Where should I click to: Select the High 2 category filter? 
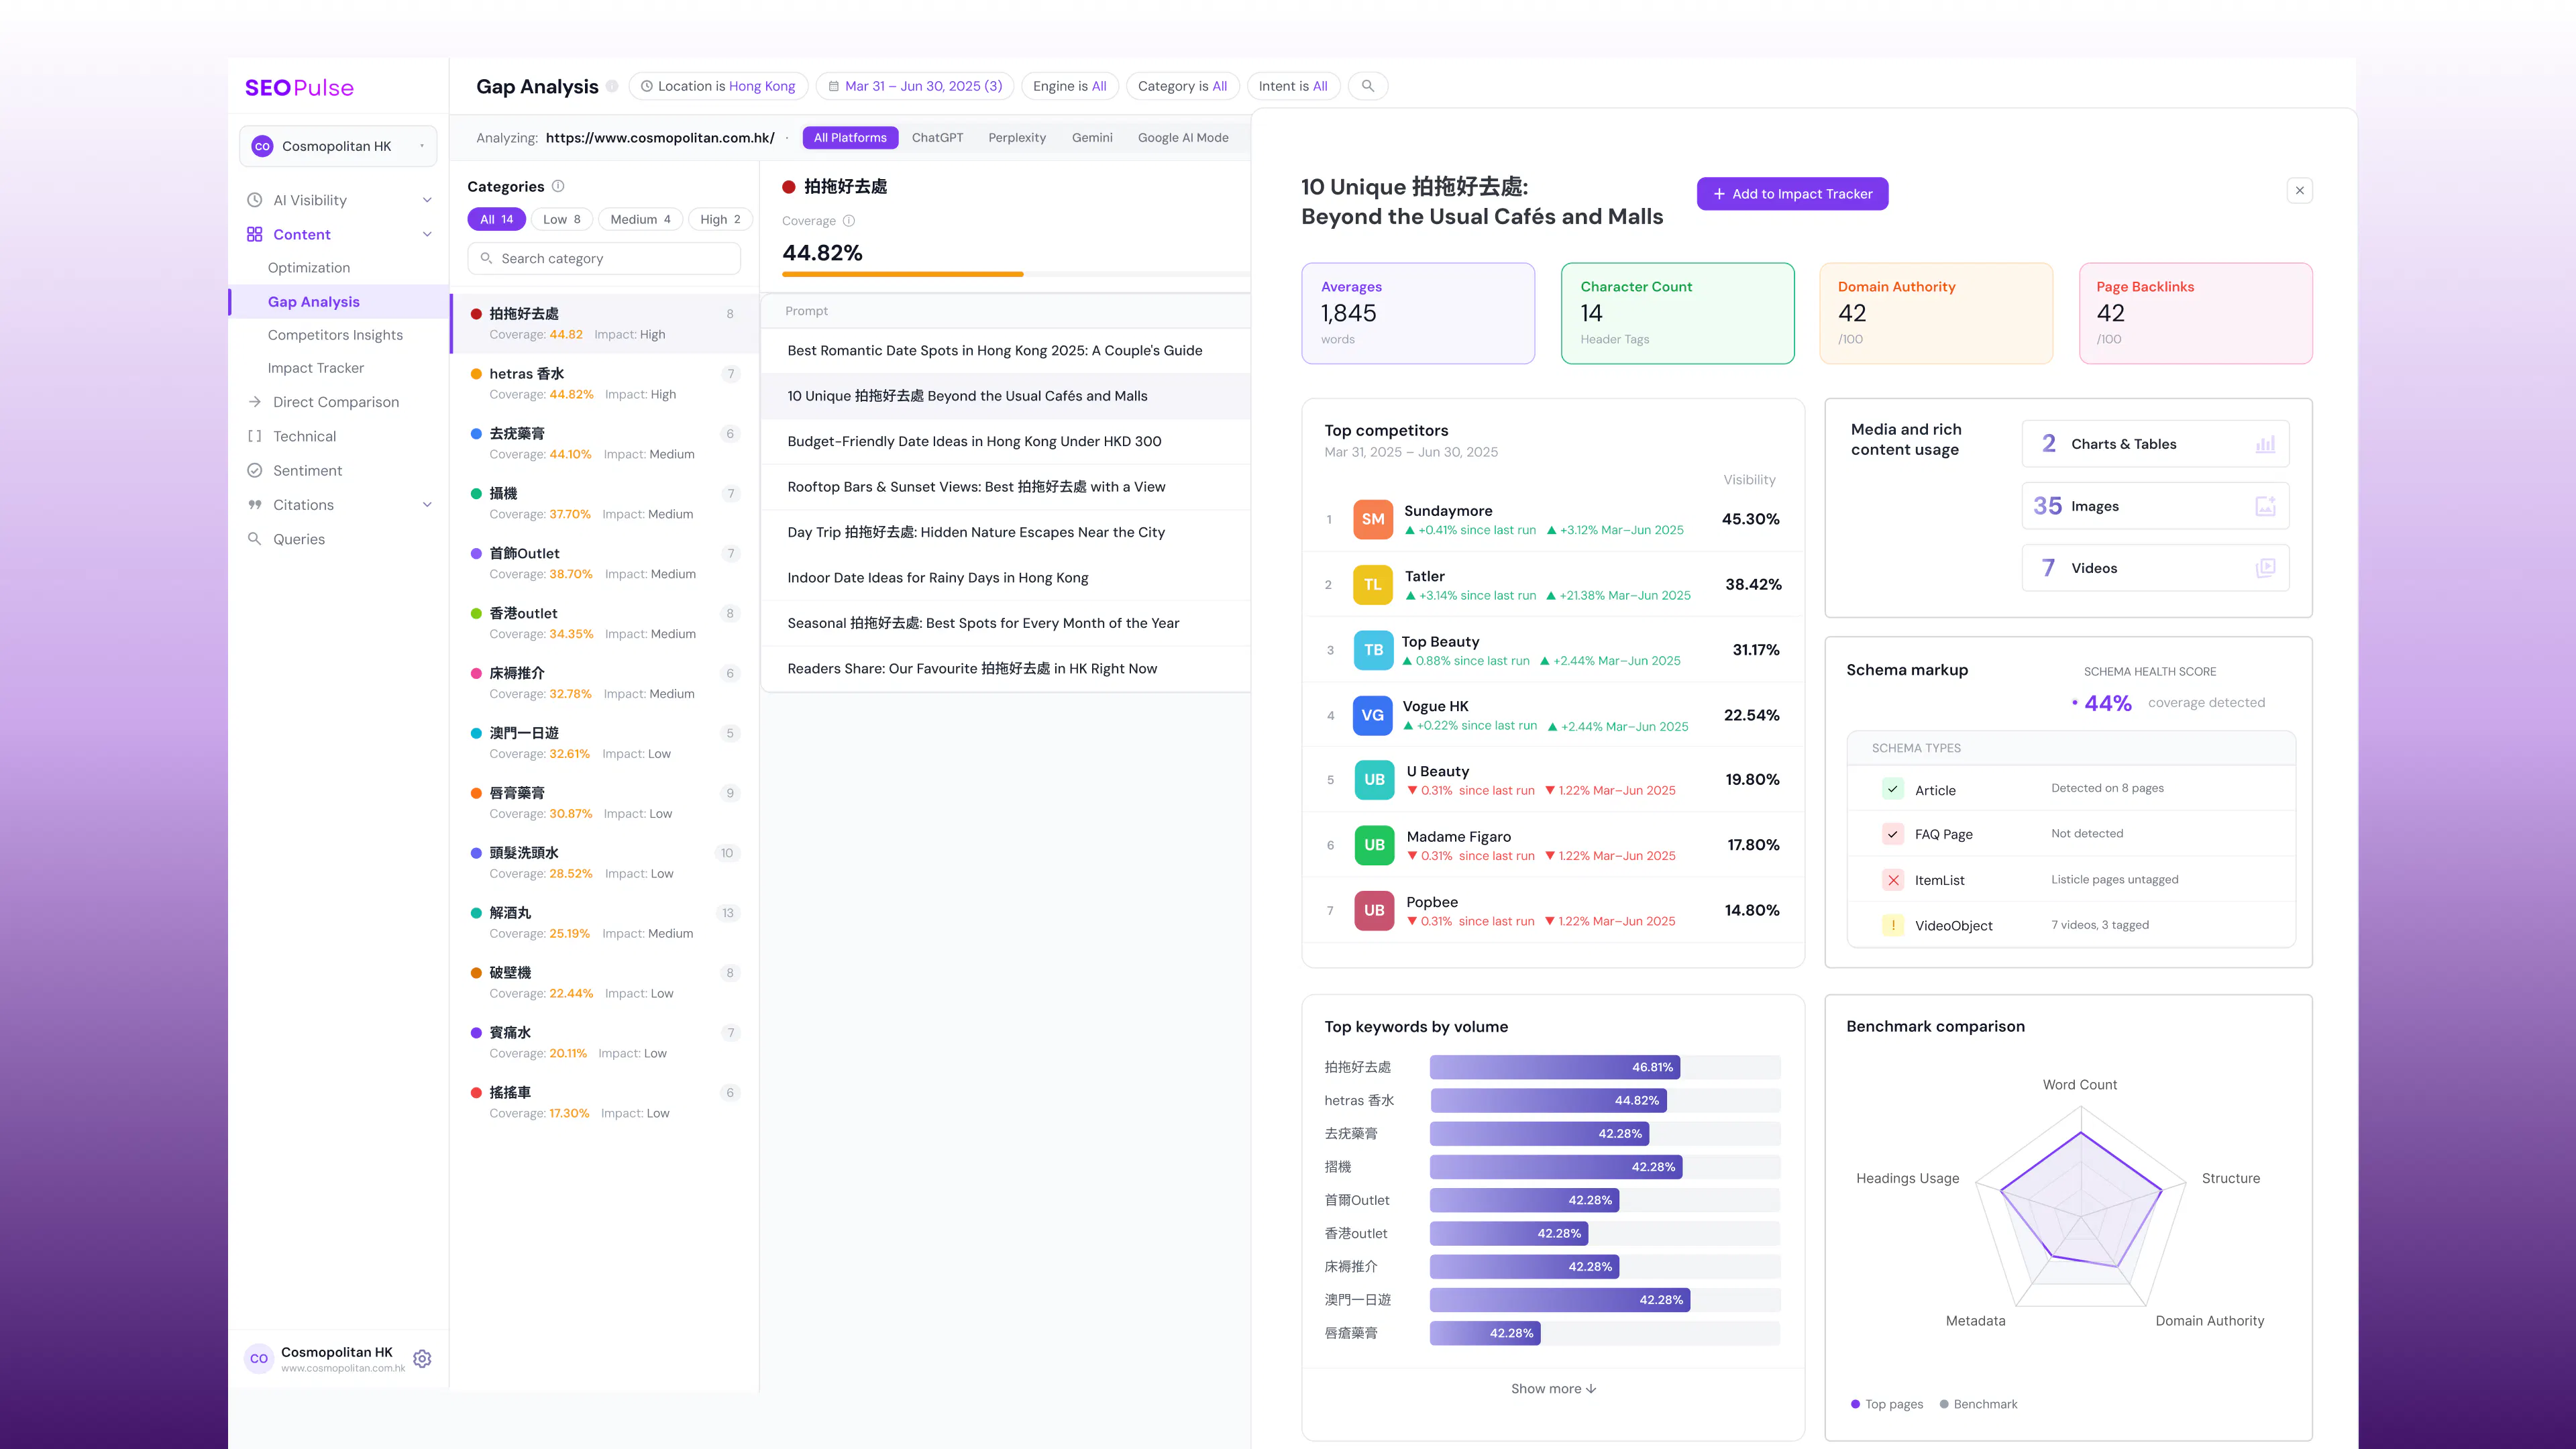pyautogui.click(x=721, y=219)
